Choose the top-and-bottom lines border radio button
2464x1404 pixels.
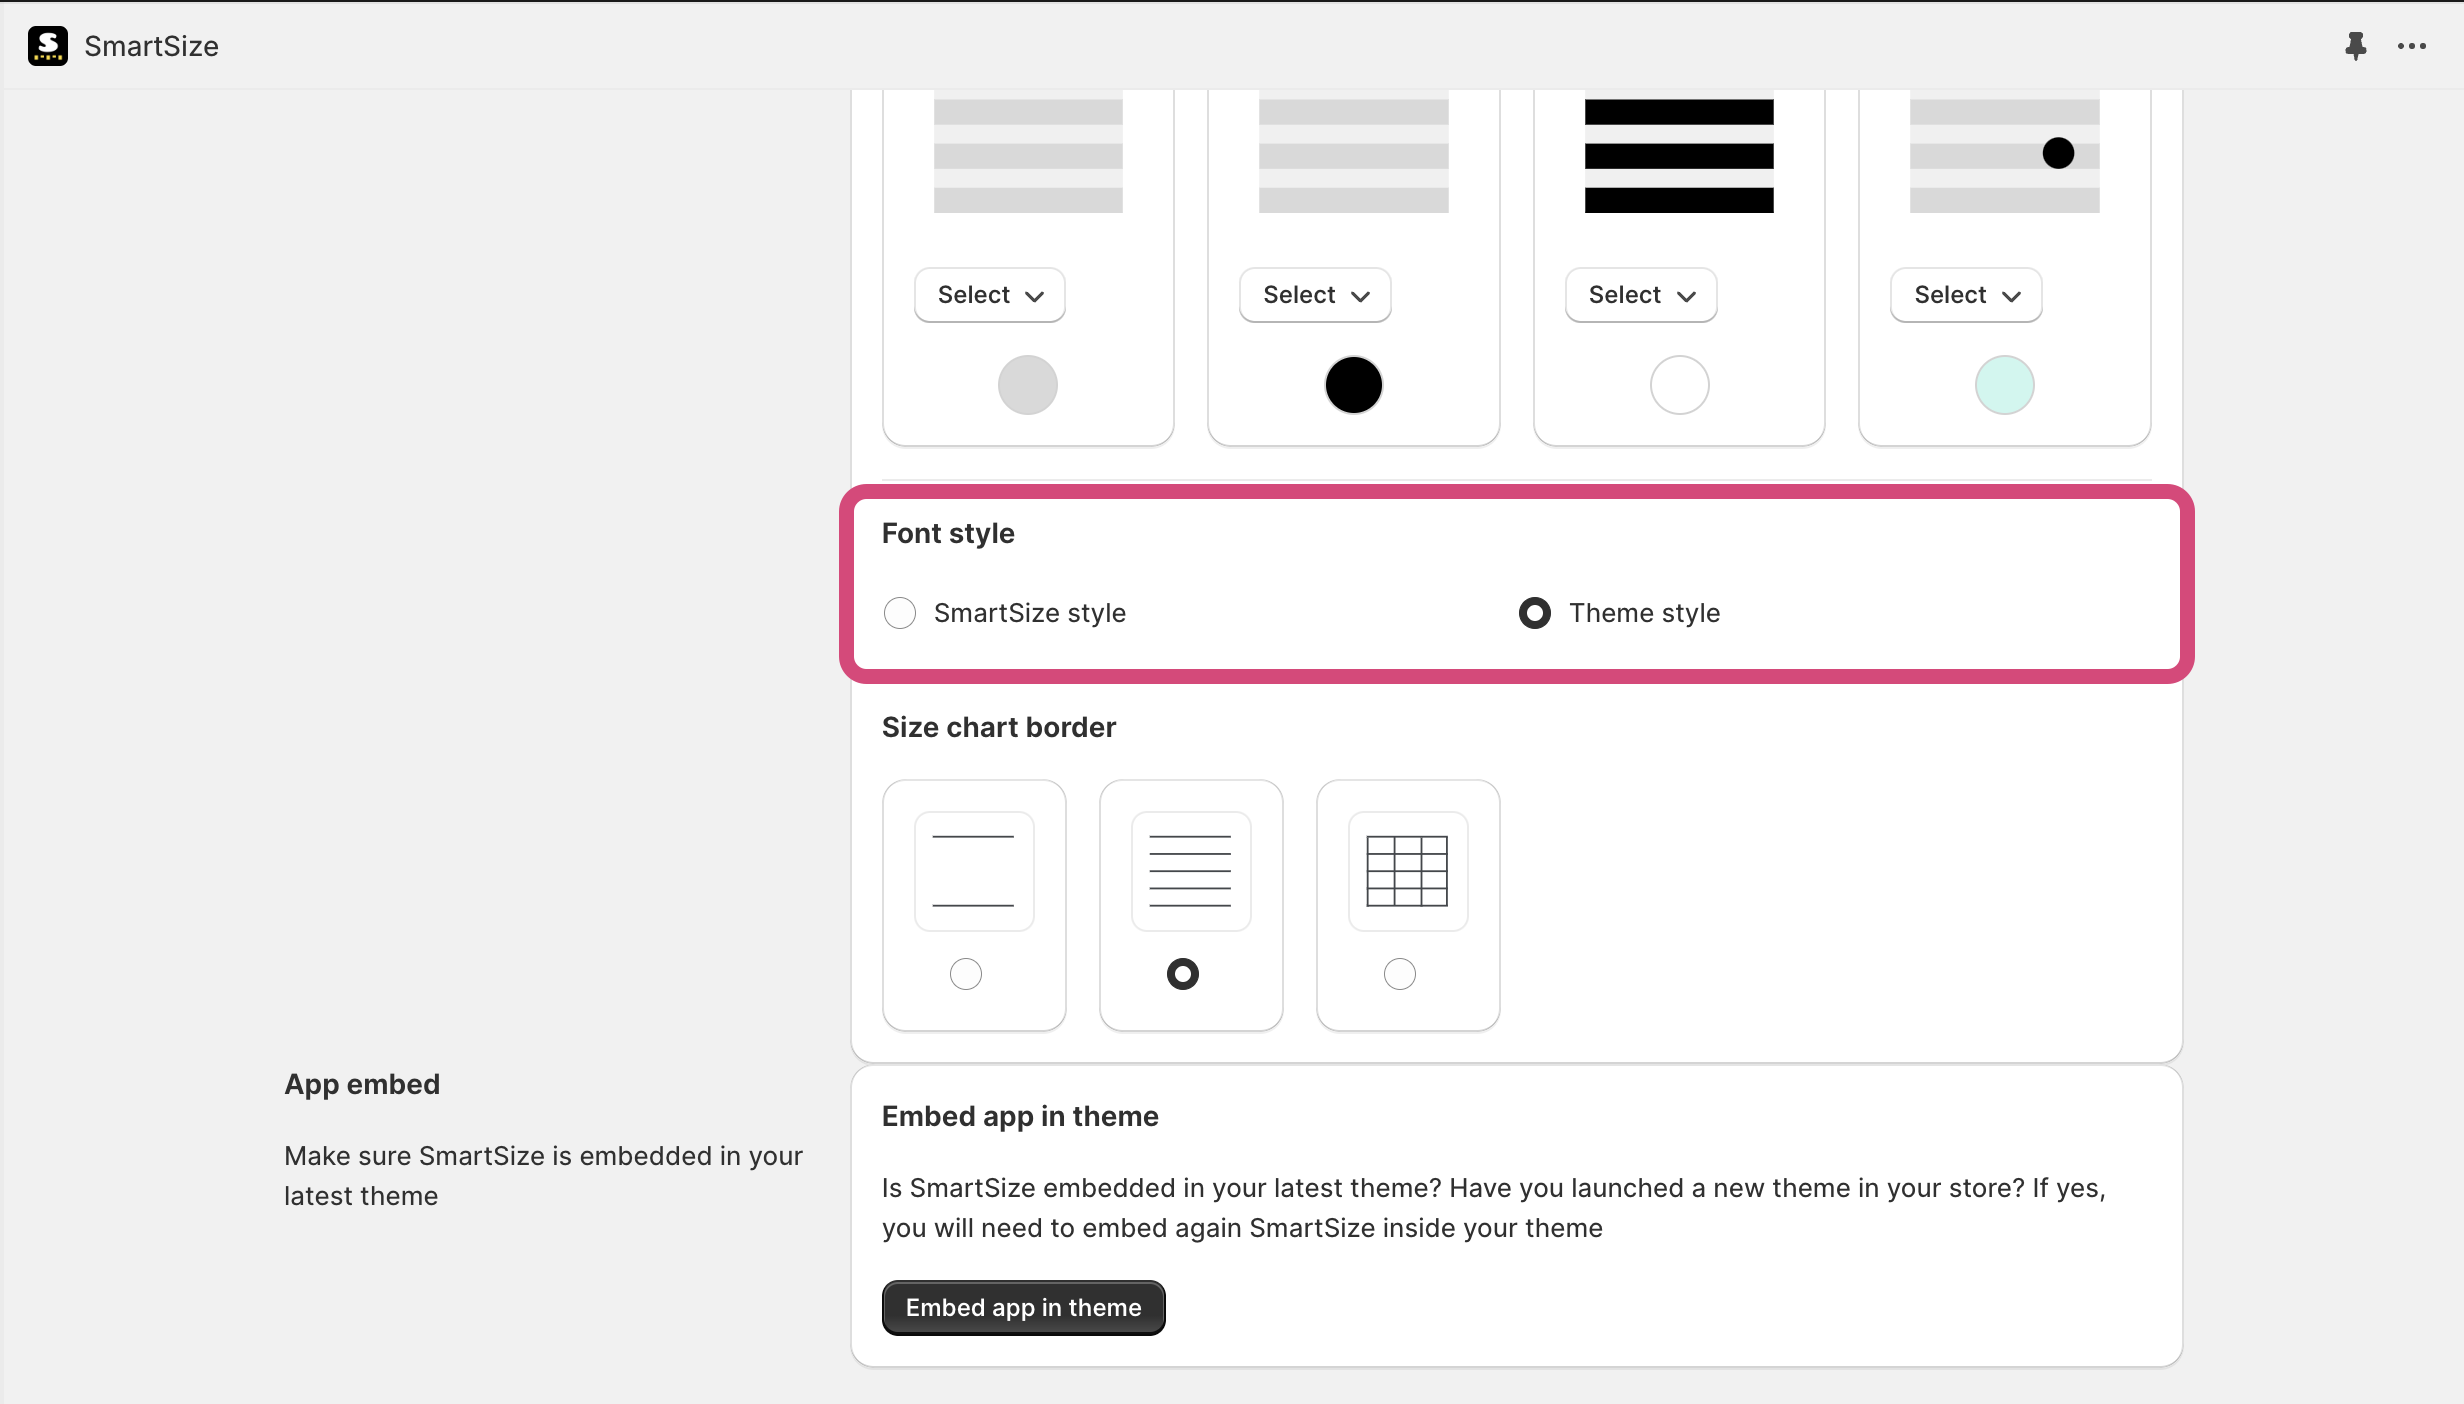click(x=966, y=974)
